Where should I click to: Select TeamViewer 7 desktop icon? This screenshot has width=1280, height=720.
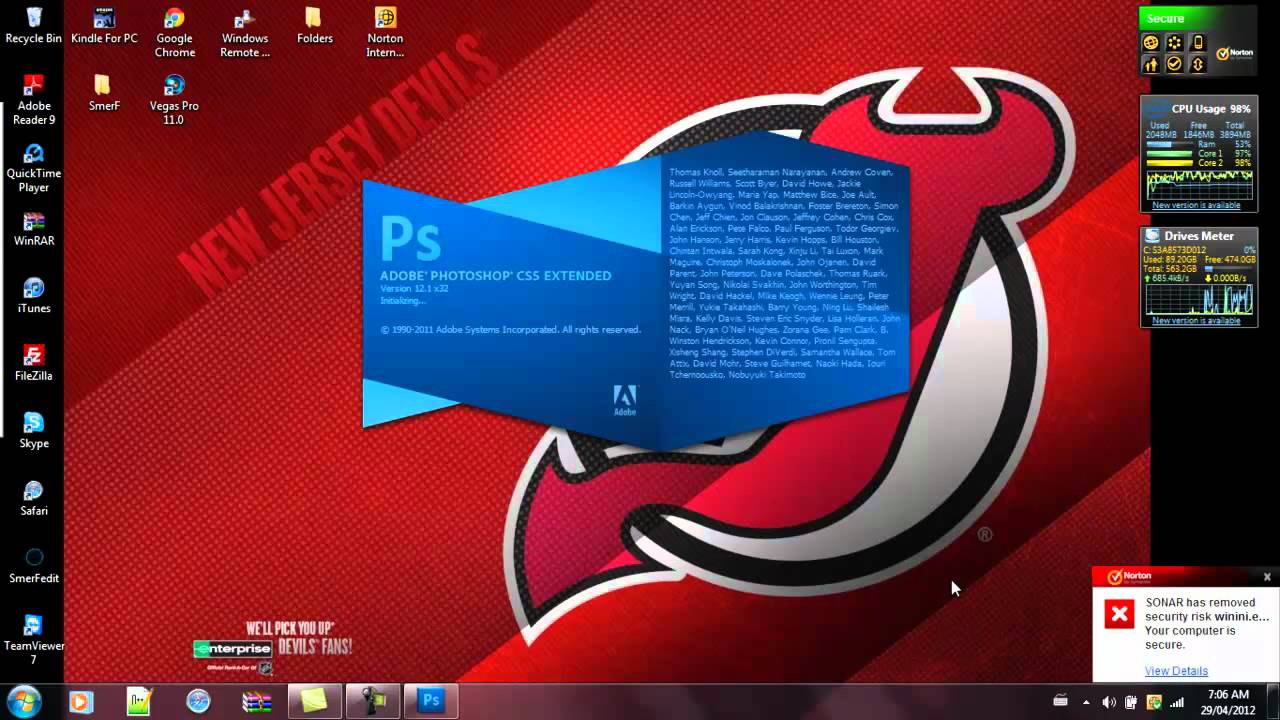click(33, 639)
